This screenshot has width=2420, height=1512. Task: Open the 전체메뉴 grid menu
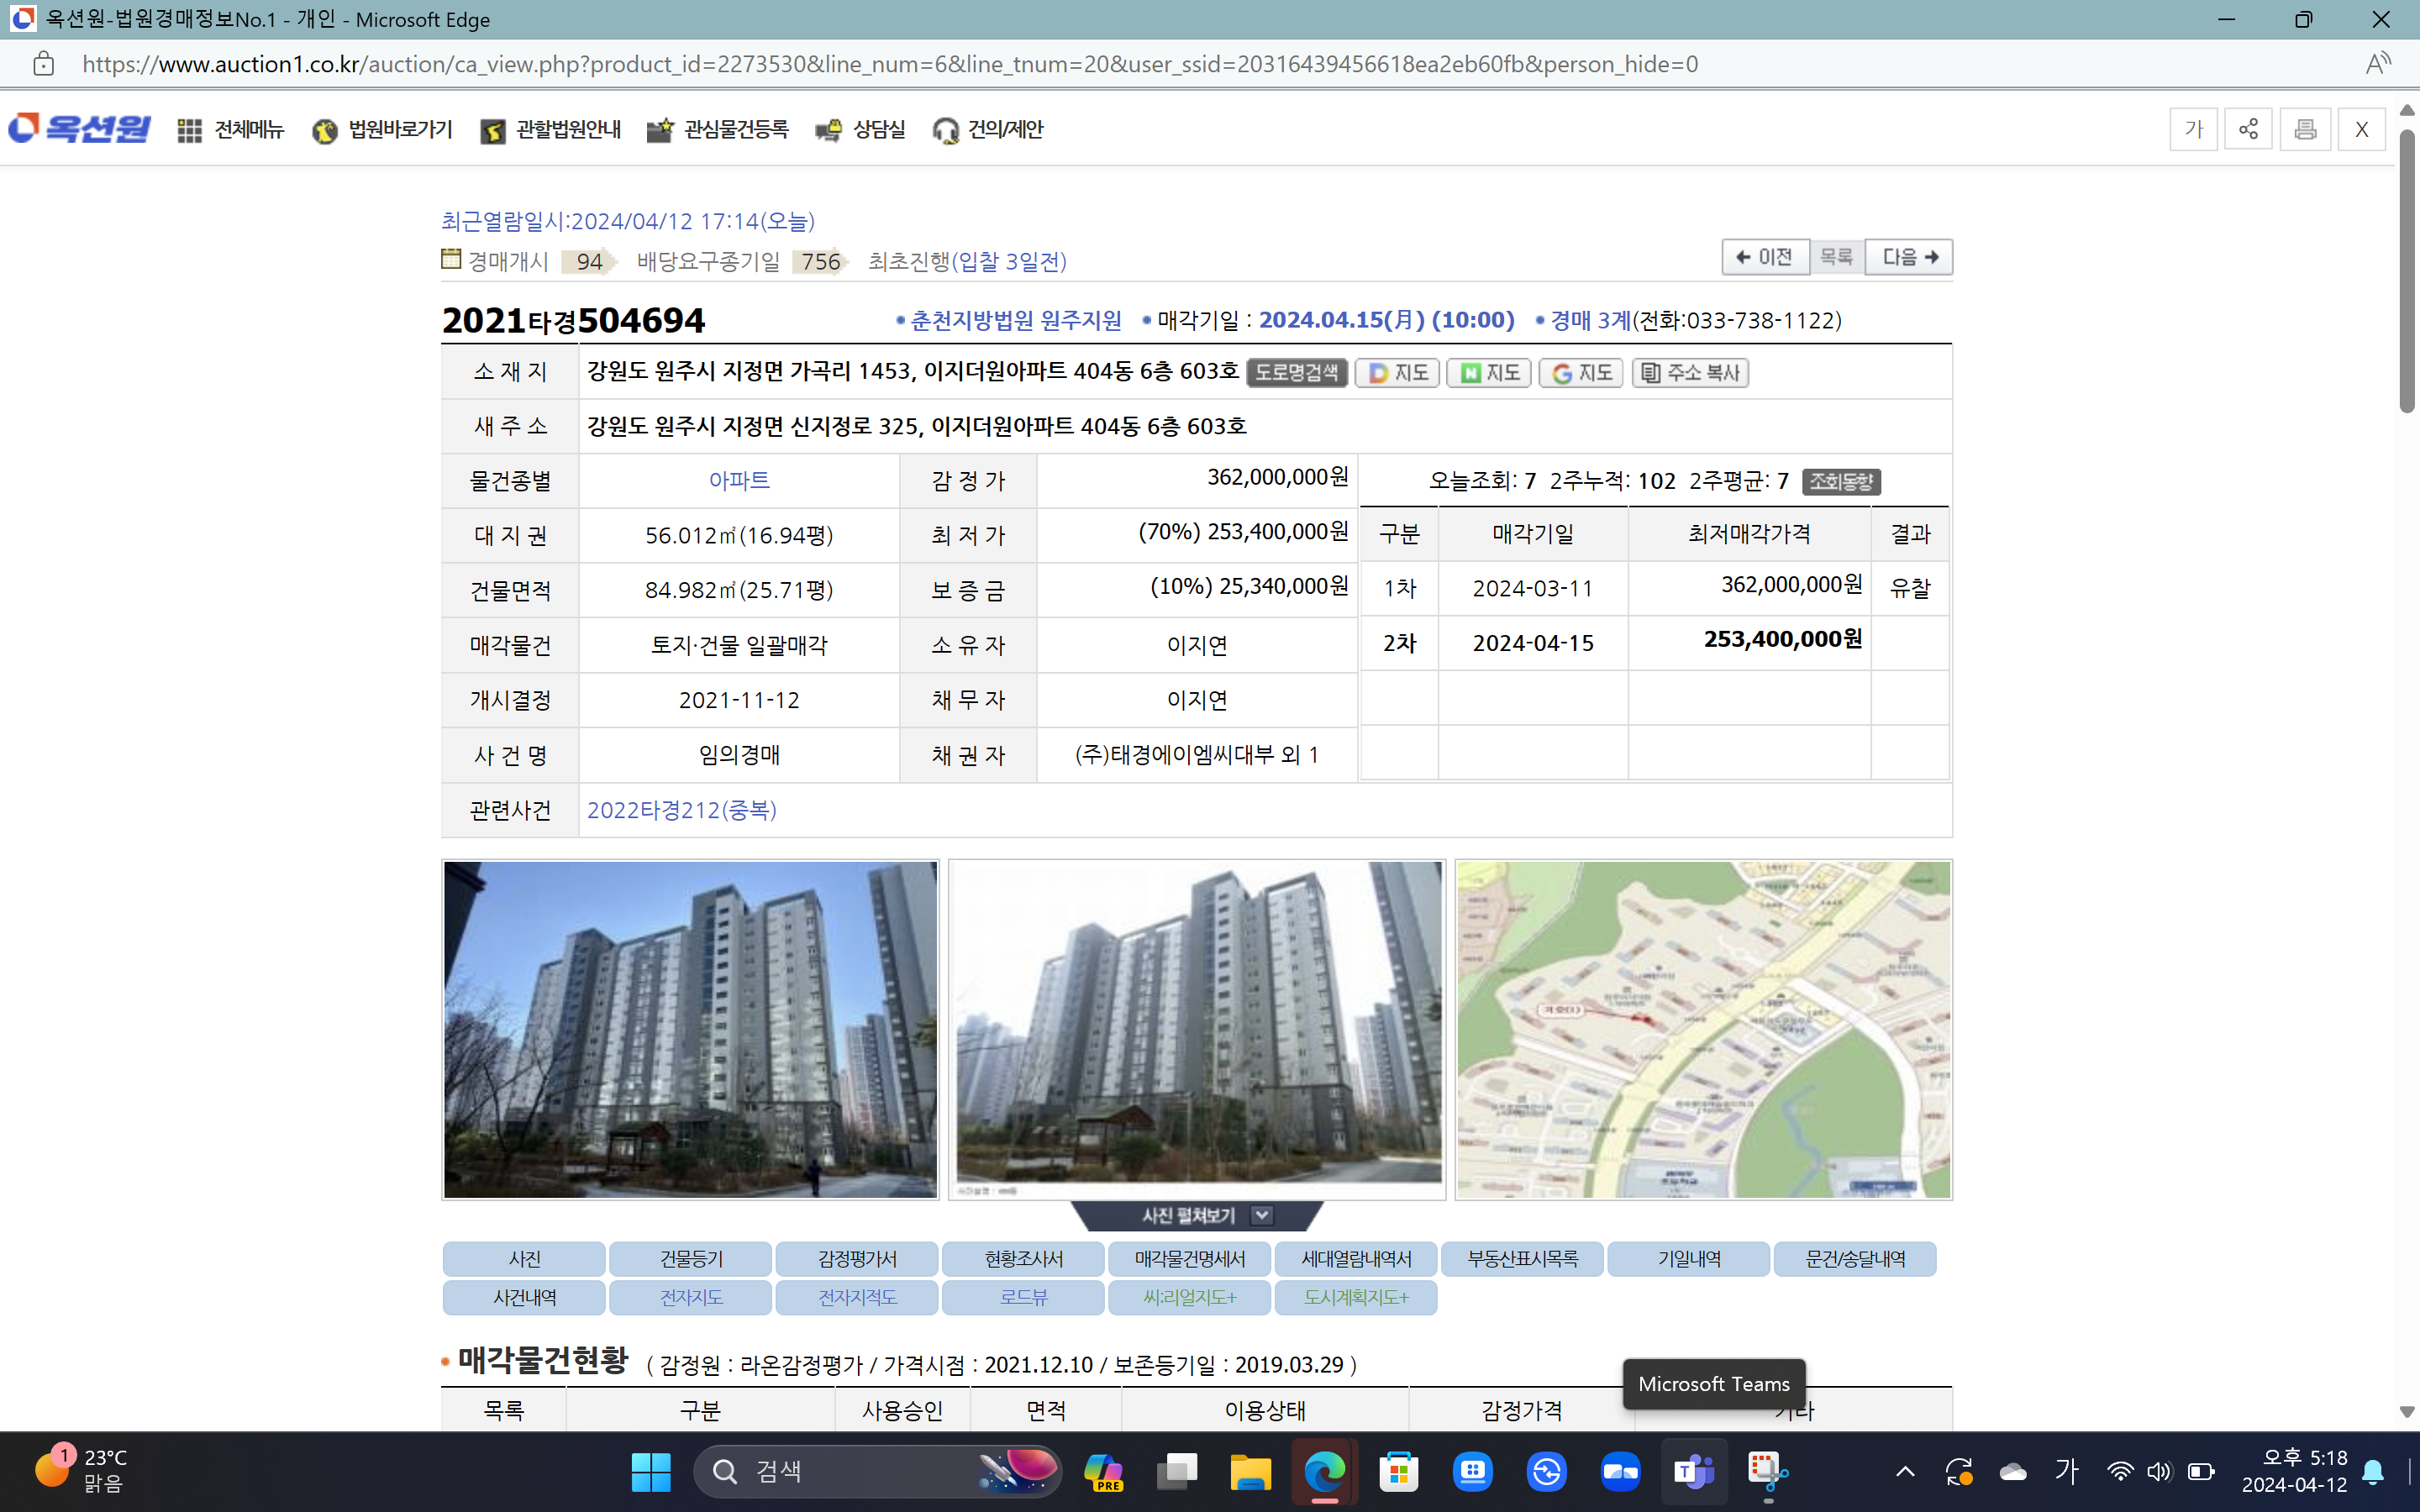tap(231, 130)
